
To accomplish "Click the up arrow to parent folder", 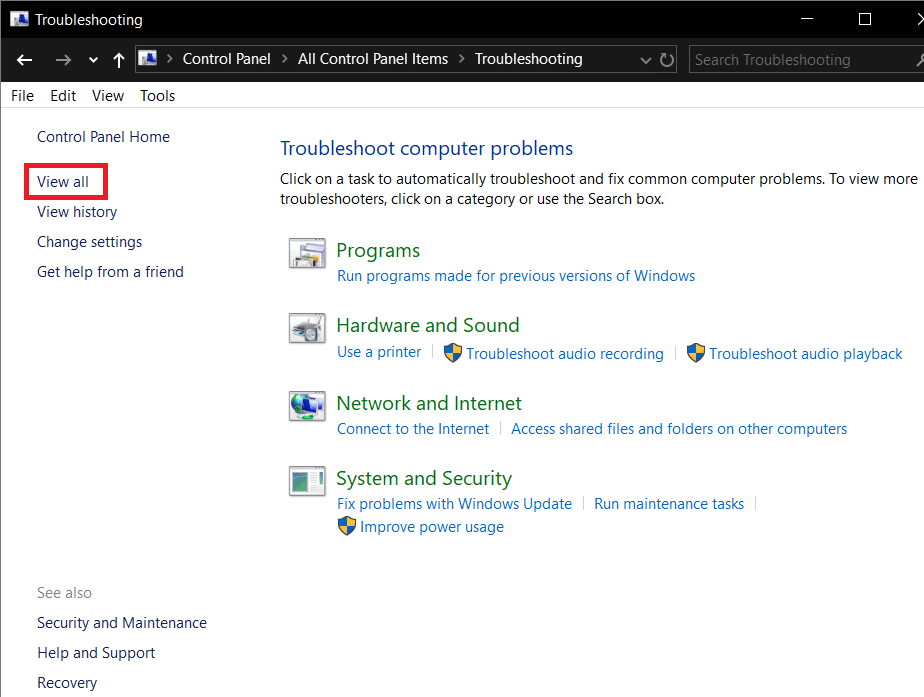I will (x=119, y=60).
